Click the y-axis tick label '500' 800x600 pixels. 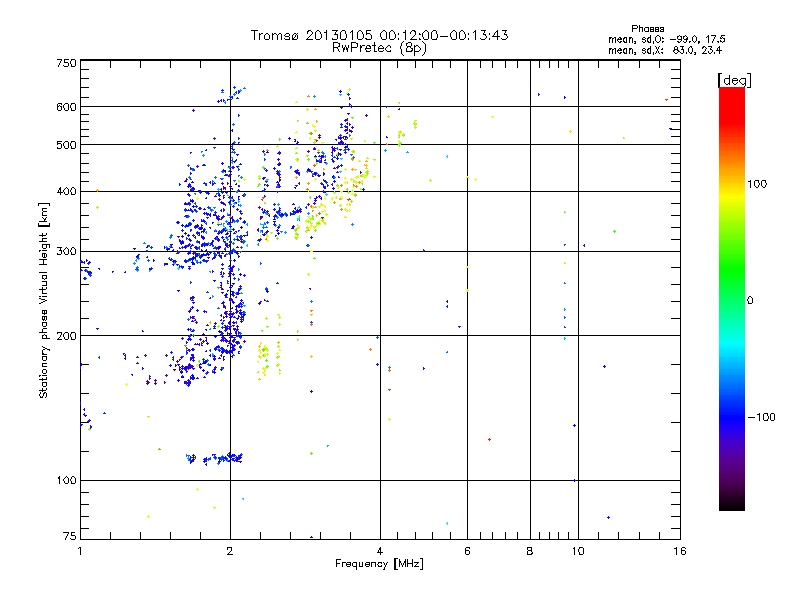click(66, 145)
